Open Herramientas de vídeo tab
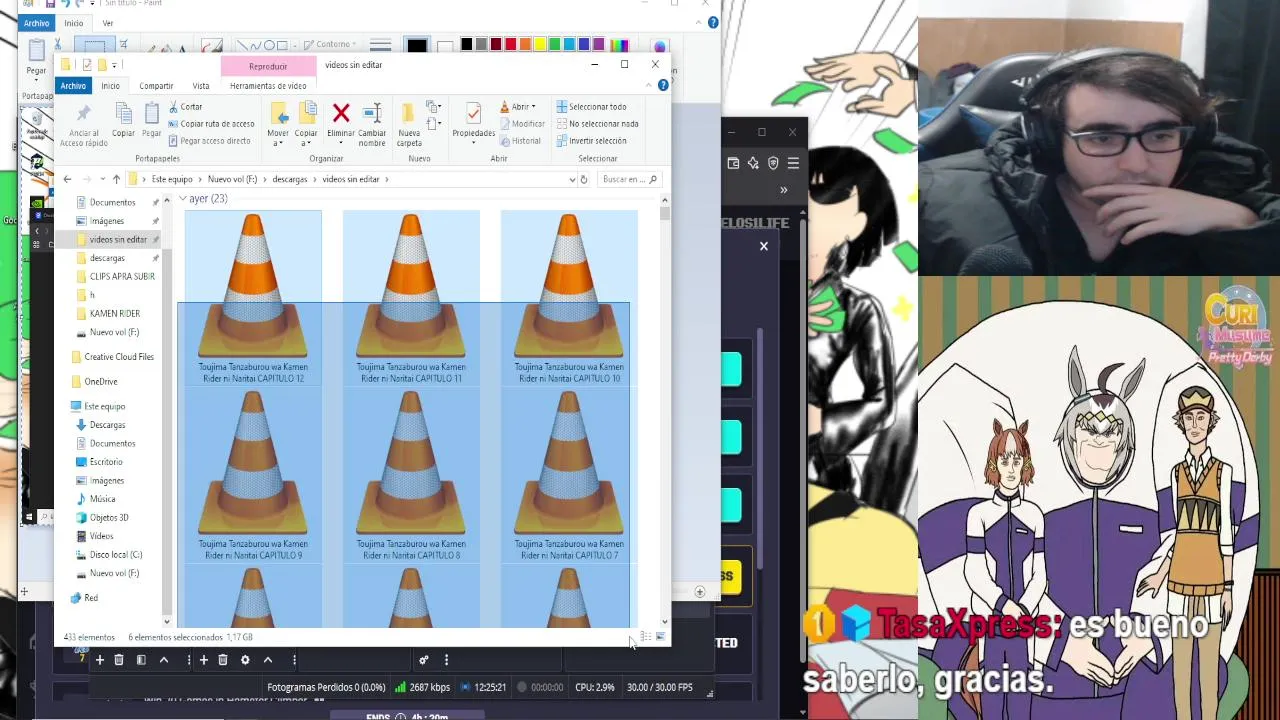 click(268, 86)
